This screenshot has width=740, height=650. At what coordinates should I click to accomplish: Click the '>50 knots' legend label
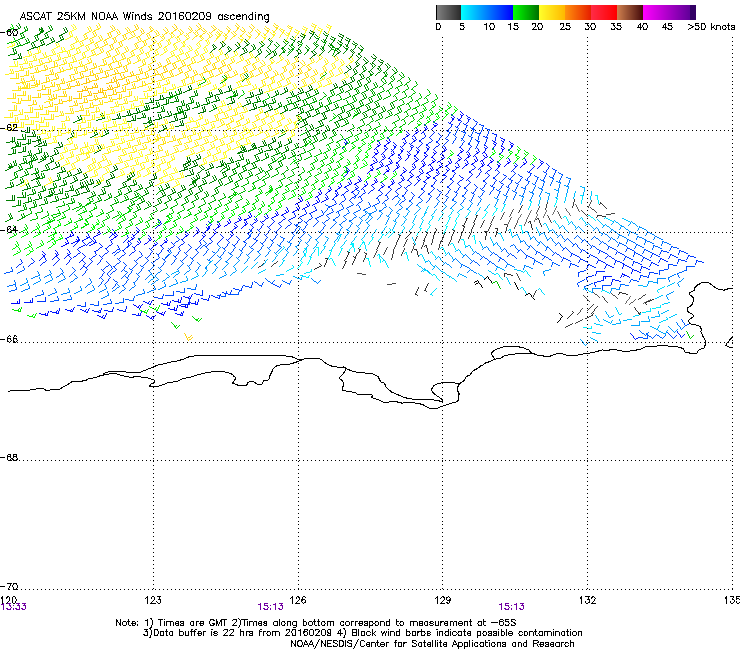pos(711,27)
